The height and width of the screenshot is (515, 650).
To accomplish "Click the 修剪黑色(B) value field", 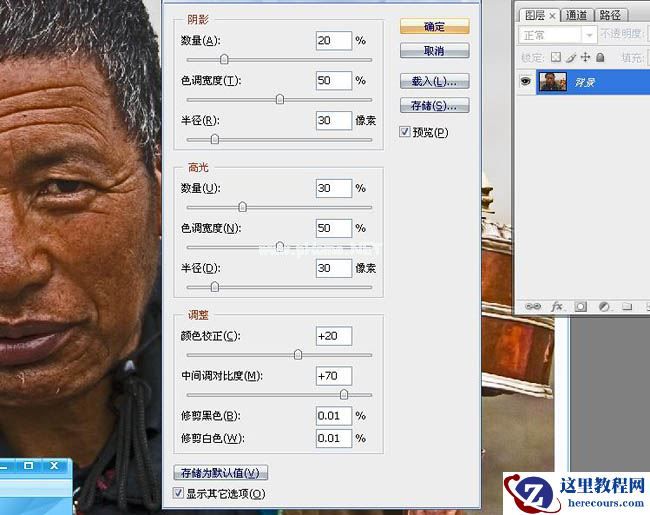I will [334, 416].
